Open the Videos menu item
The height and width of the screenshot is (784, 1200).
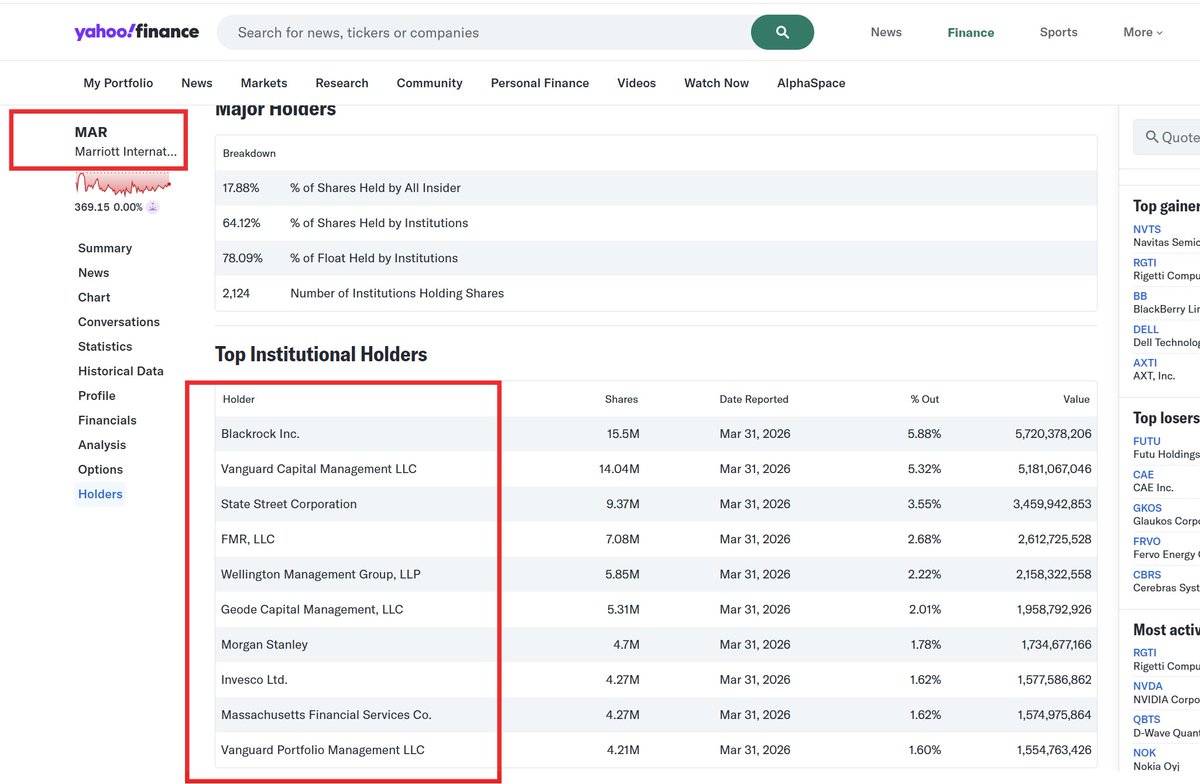pos(636,83)
